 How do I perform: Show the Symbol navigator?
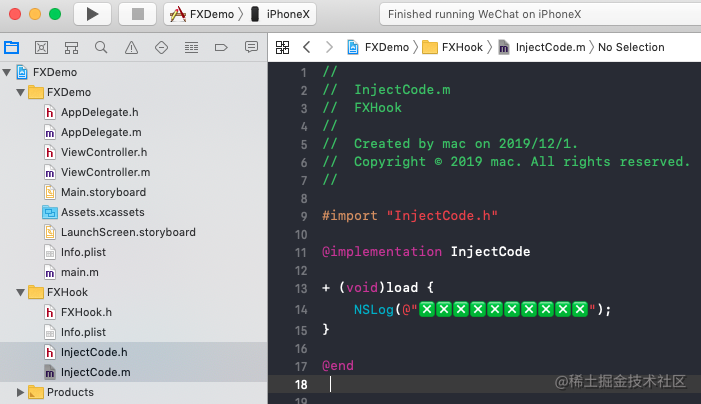point(72,47)
